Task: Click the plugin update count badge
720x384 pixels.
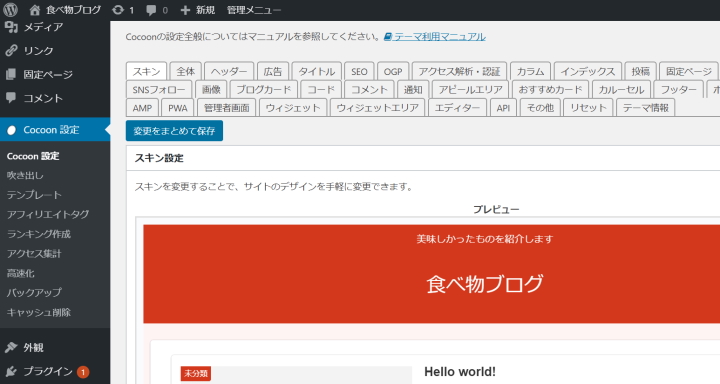Action: [83, 372]
